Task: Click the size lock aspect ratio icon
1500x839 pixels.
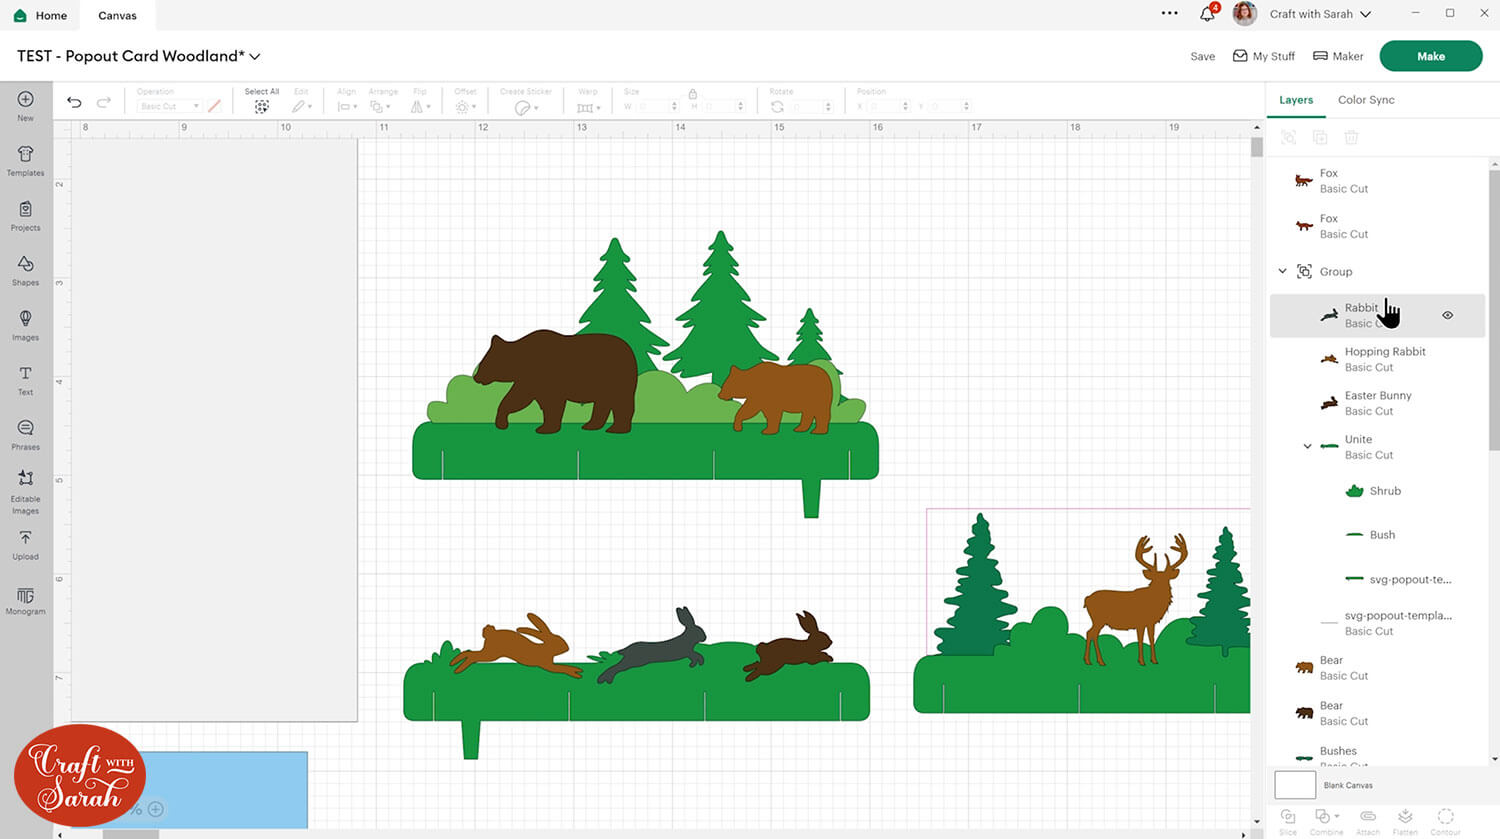Action: [x=692, y=93]
